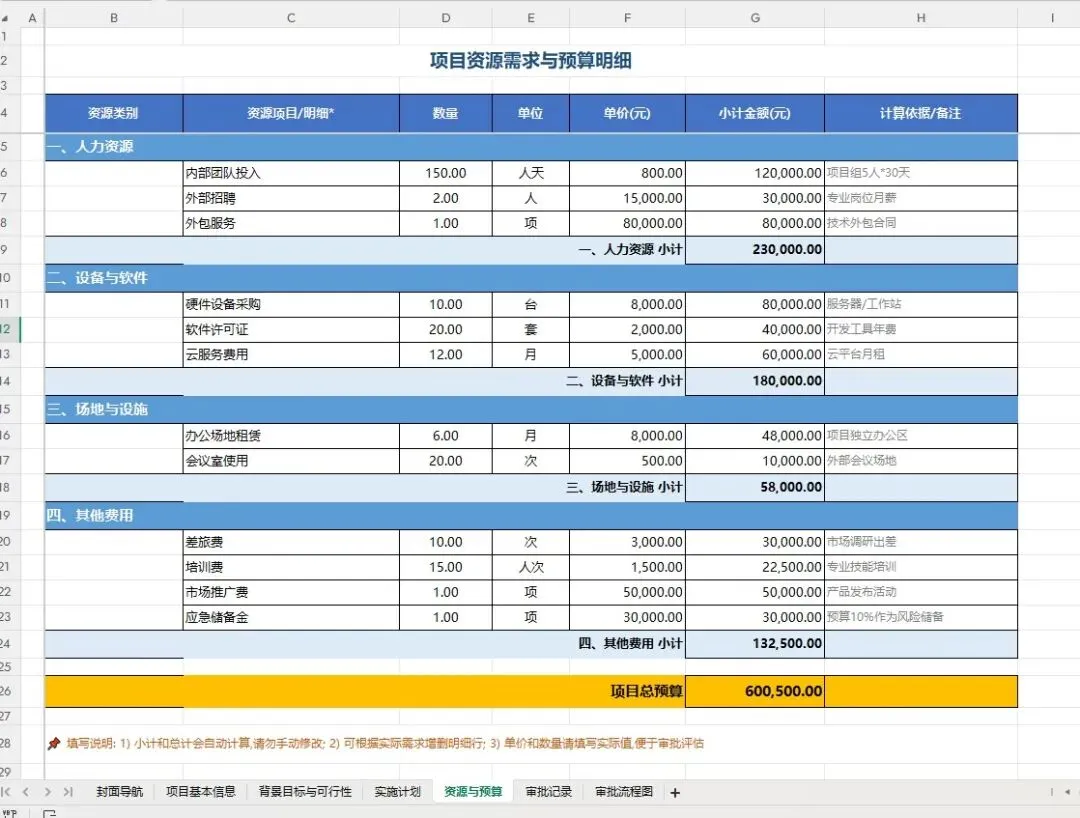
Task: Select the 四、其他费用 section row
Action: [x=531, y=516]
